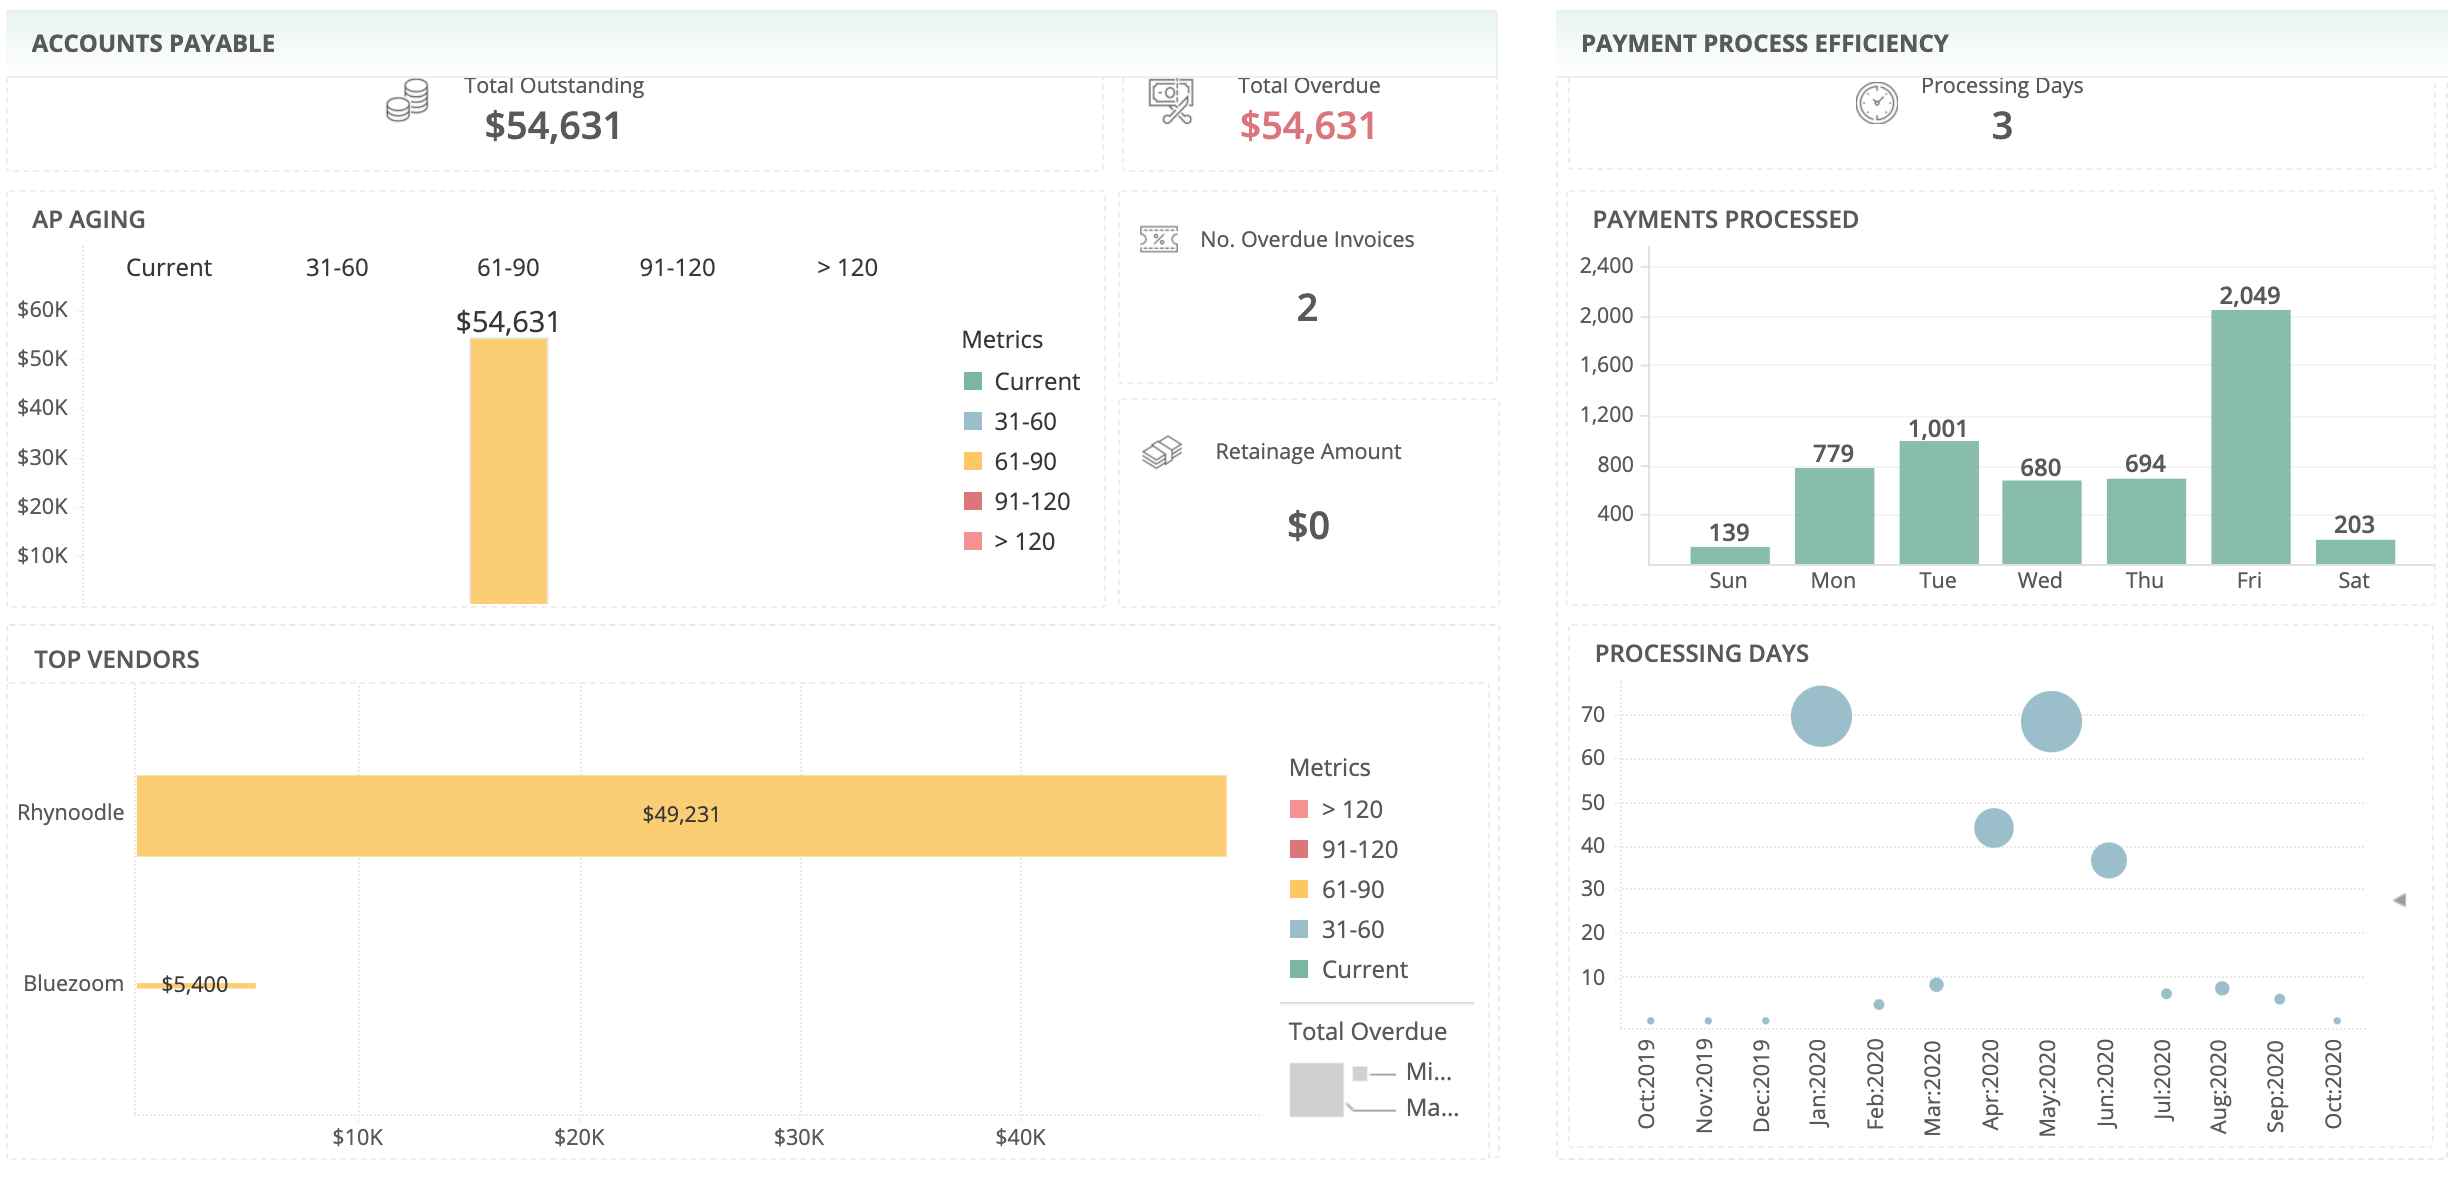Click the Total Outstanding $54,631 value
This screenshot has width=2464, height=1186.
pos(553,126)
